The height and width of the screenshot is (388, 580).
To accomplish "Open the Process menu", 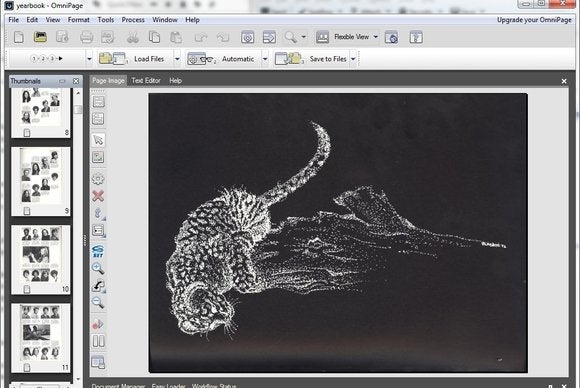I will [x=133, y=20].
